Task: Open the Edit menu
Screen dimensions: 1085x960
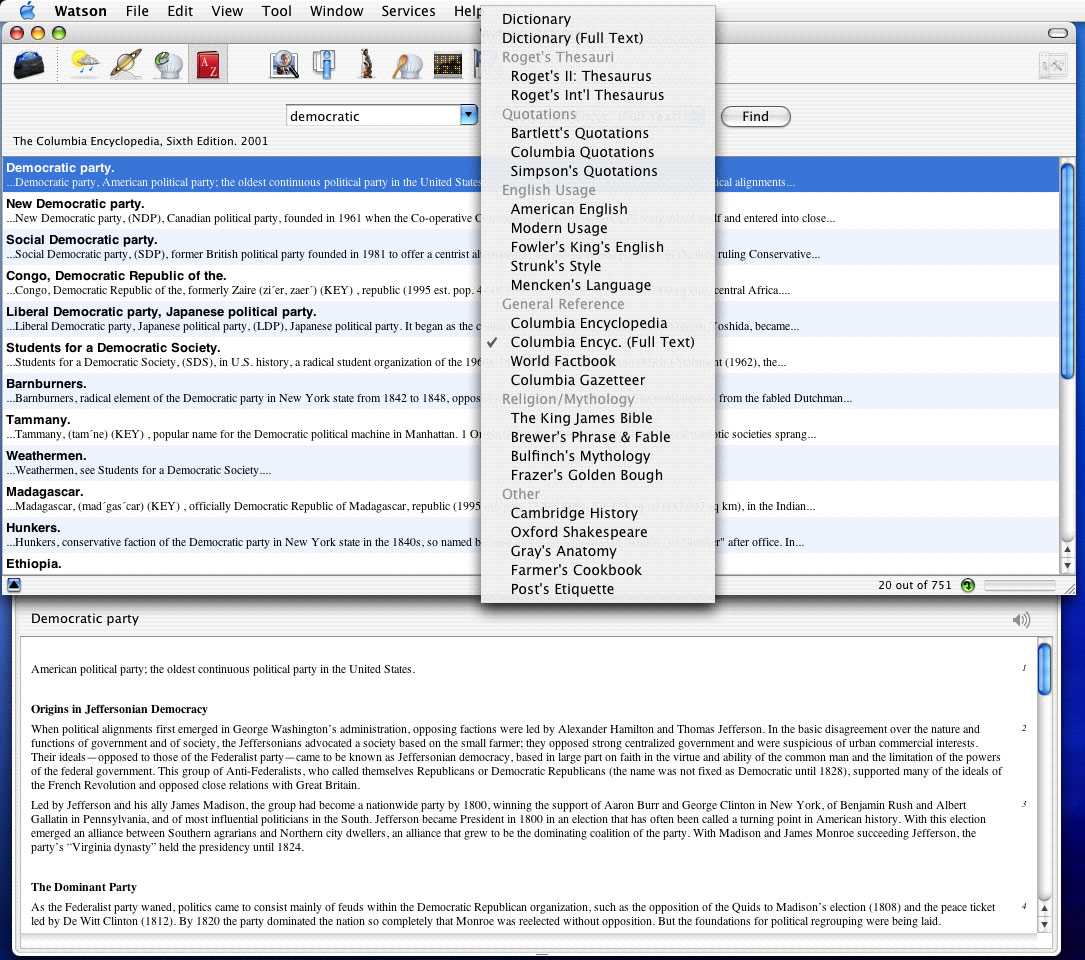Action: pos(180,11)
